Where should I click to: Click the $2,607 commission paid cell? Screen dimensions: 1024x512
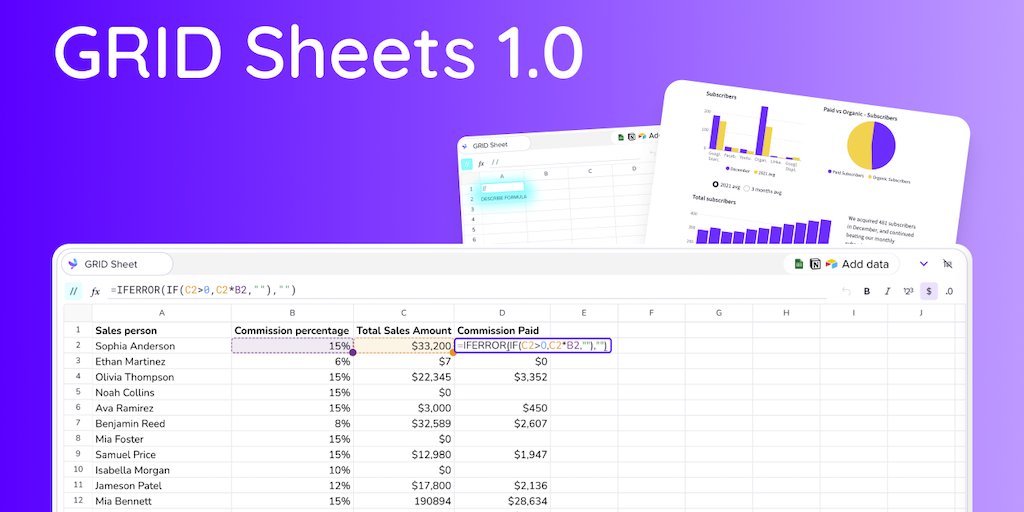pyautogui.click(x=502, y=423)
